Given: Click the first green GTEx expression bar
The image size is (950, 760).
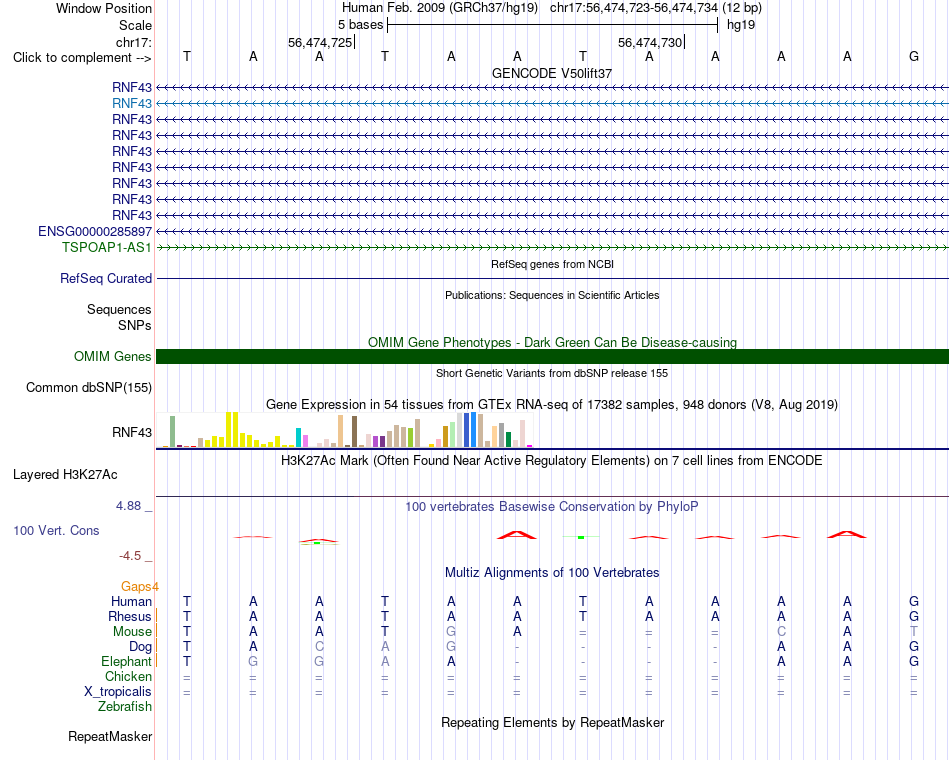Looking at the screenshot, I should coord(172,432).
